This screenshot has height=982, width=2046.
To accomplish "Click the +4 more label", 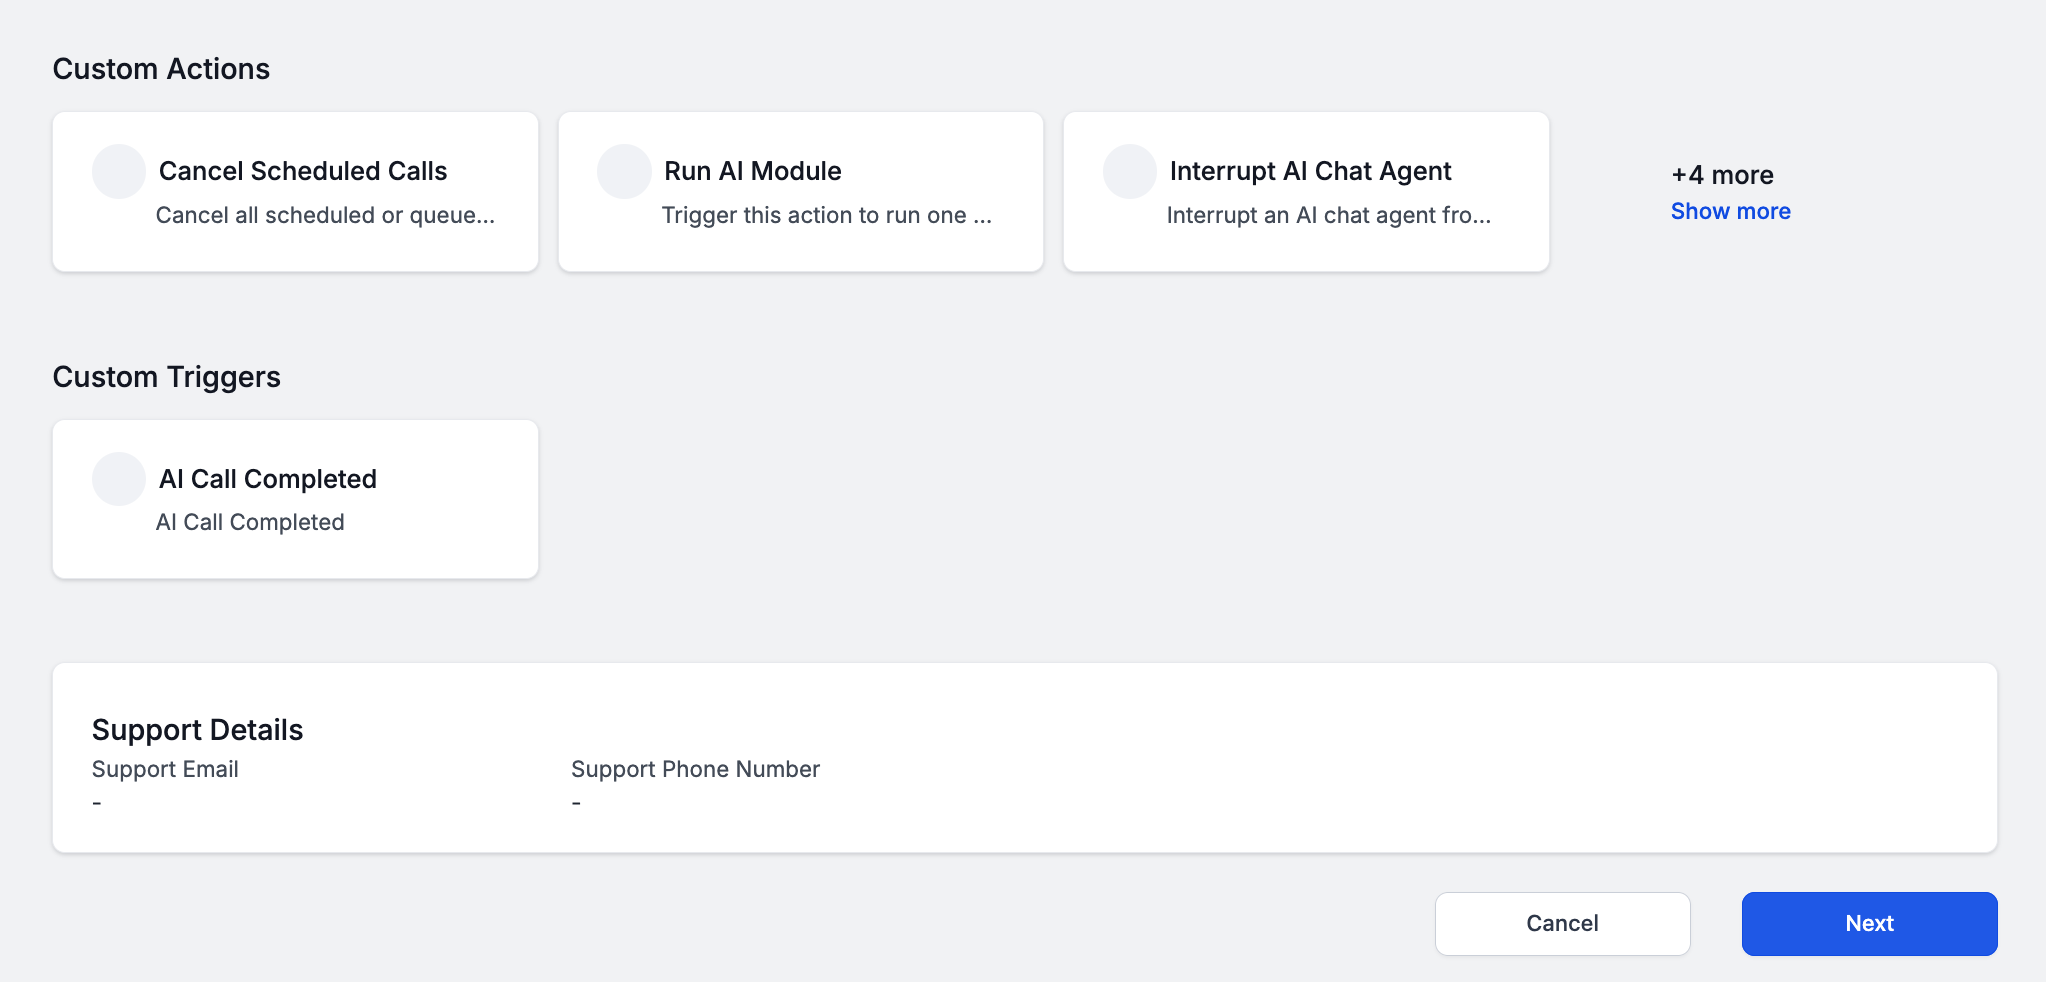I will (x=1721, y=174).
